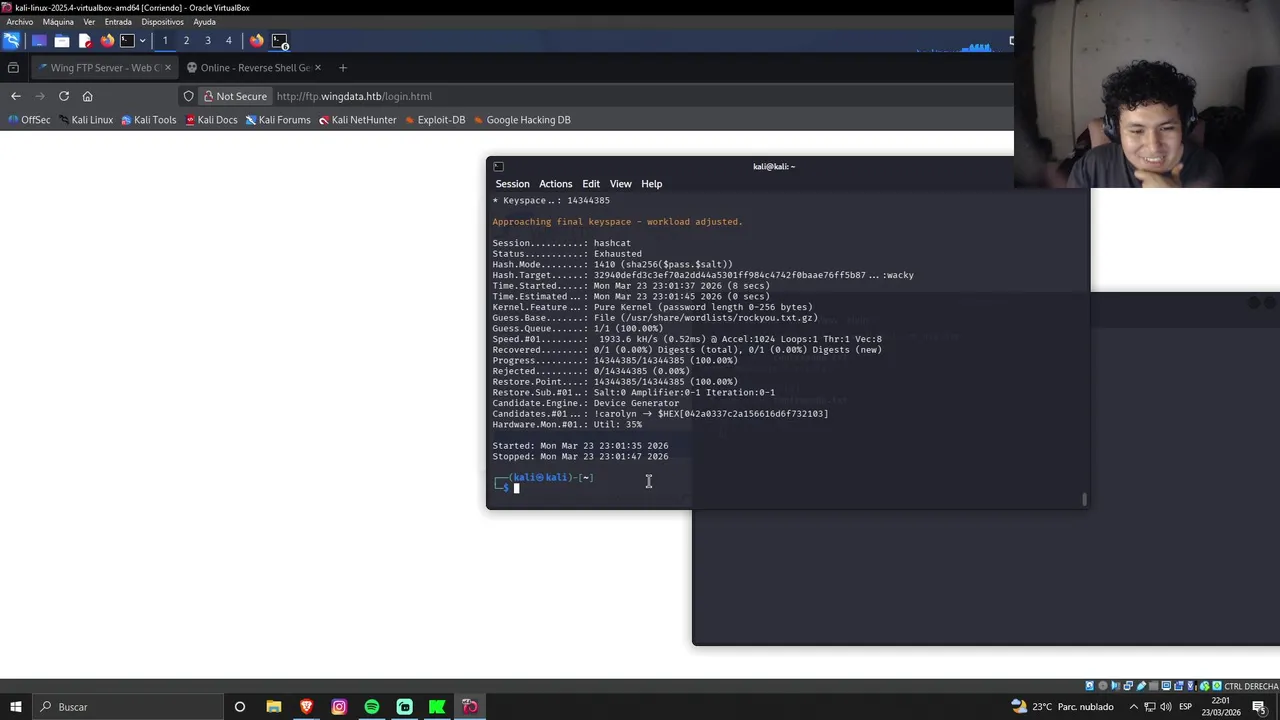Image resolution: width=1280 pixels, height=720 pixels.
Task: Open the file manager icon in Kali panel
Action: point(62,41)
